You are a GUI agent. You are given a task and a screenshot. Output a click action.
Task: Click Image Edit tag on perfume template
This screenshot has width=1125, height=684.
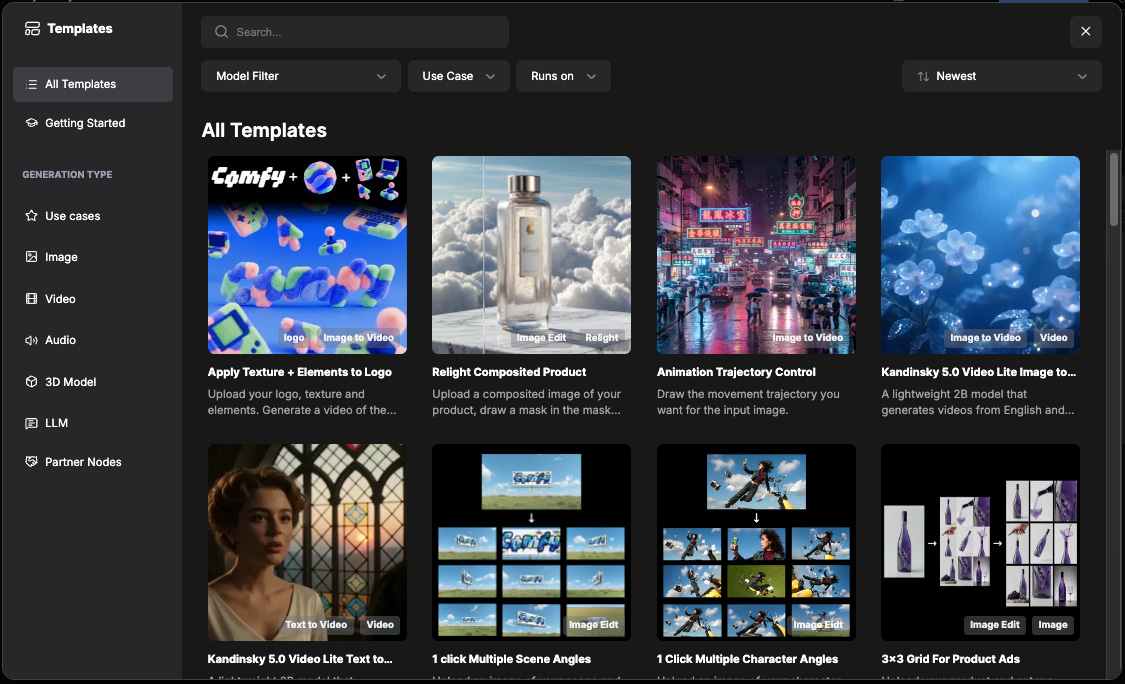click(541, 337)
